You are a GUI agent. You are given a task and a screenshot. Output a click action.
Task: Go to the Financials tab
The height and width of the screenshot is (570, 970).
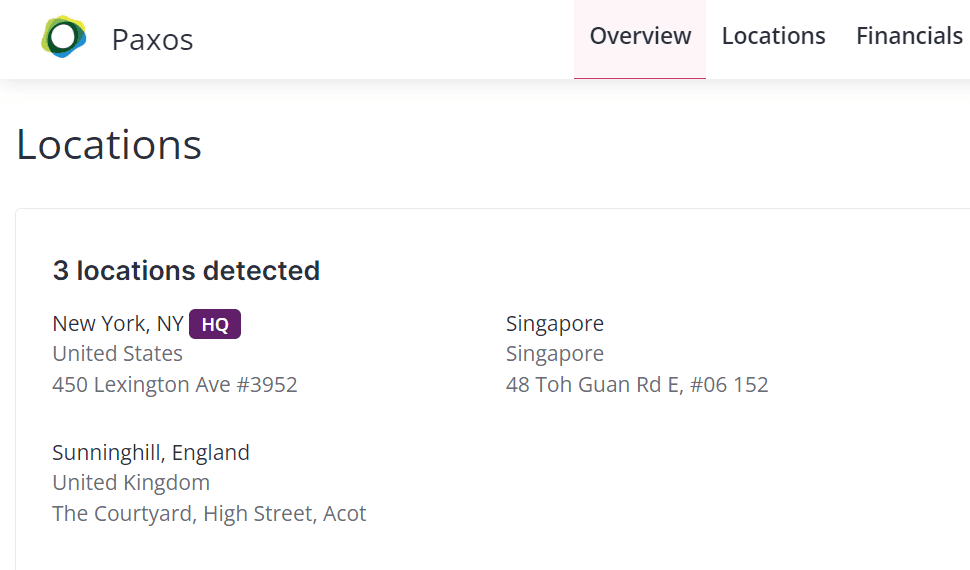909,36
